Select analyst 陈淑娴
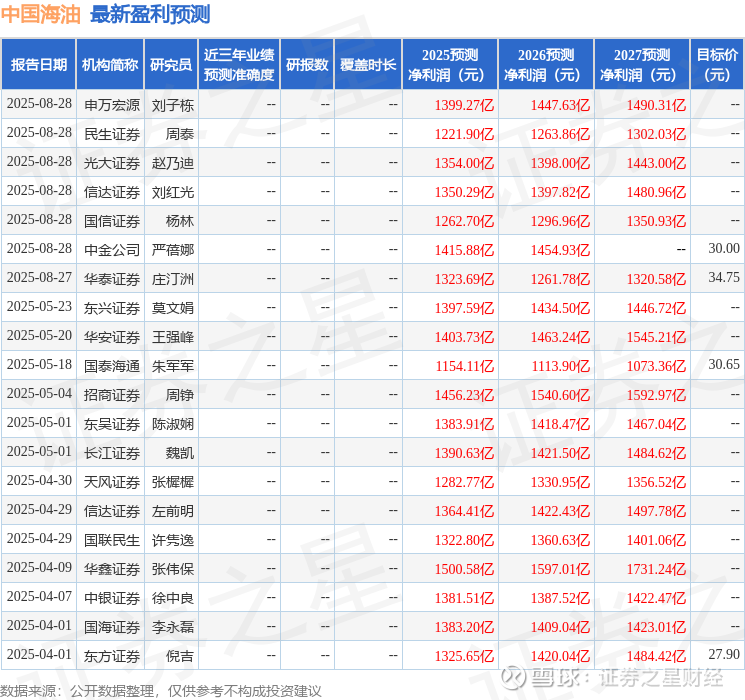Viewport: 745px width, 700px height. coord(172,424)
